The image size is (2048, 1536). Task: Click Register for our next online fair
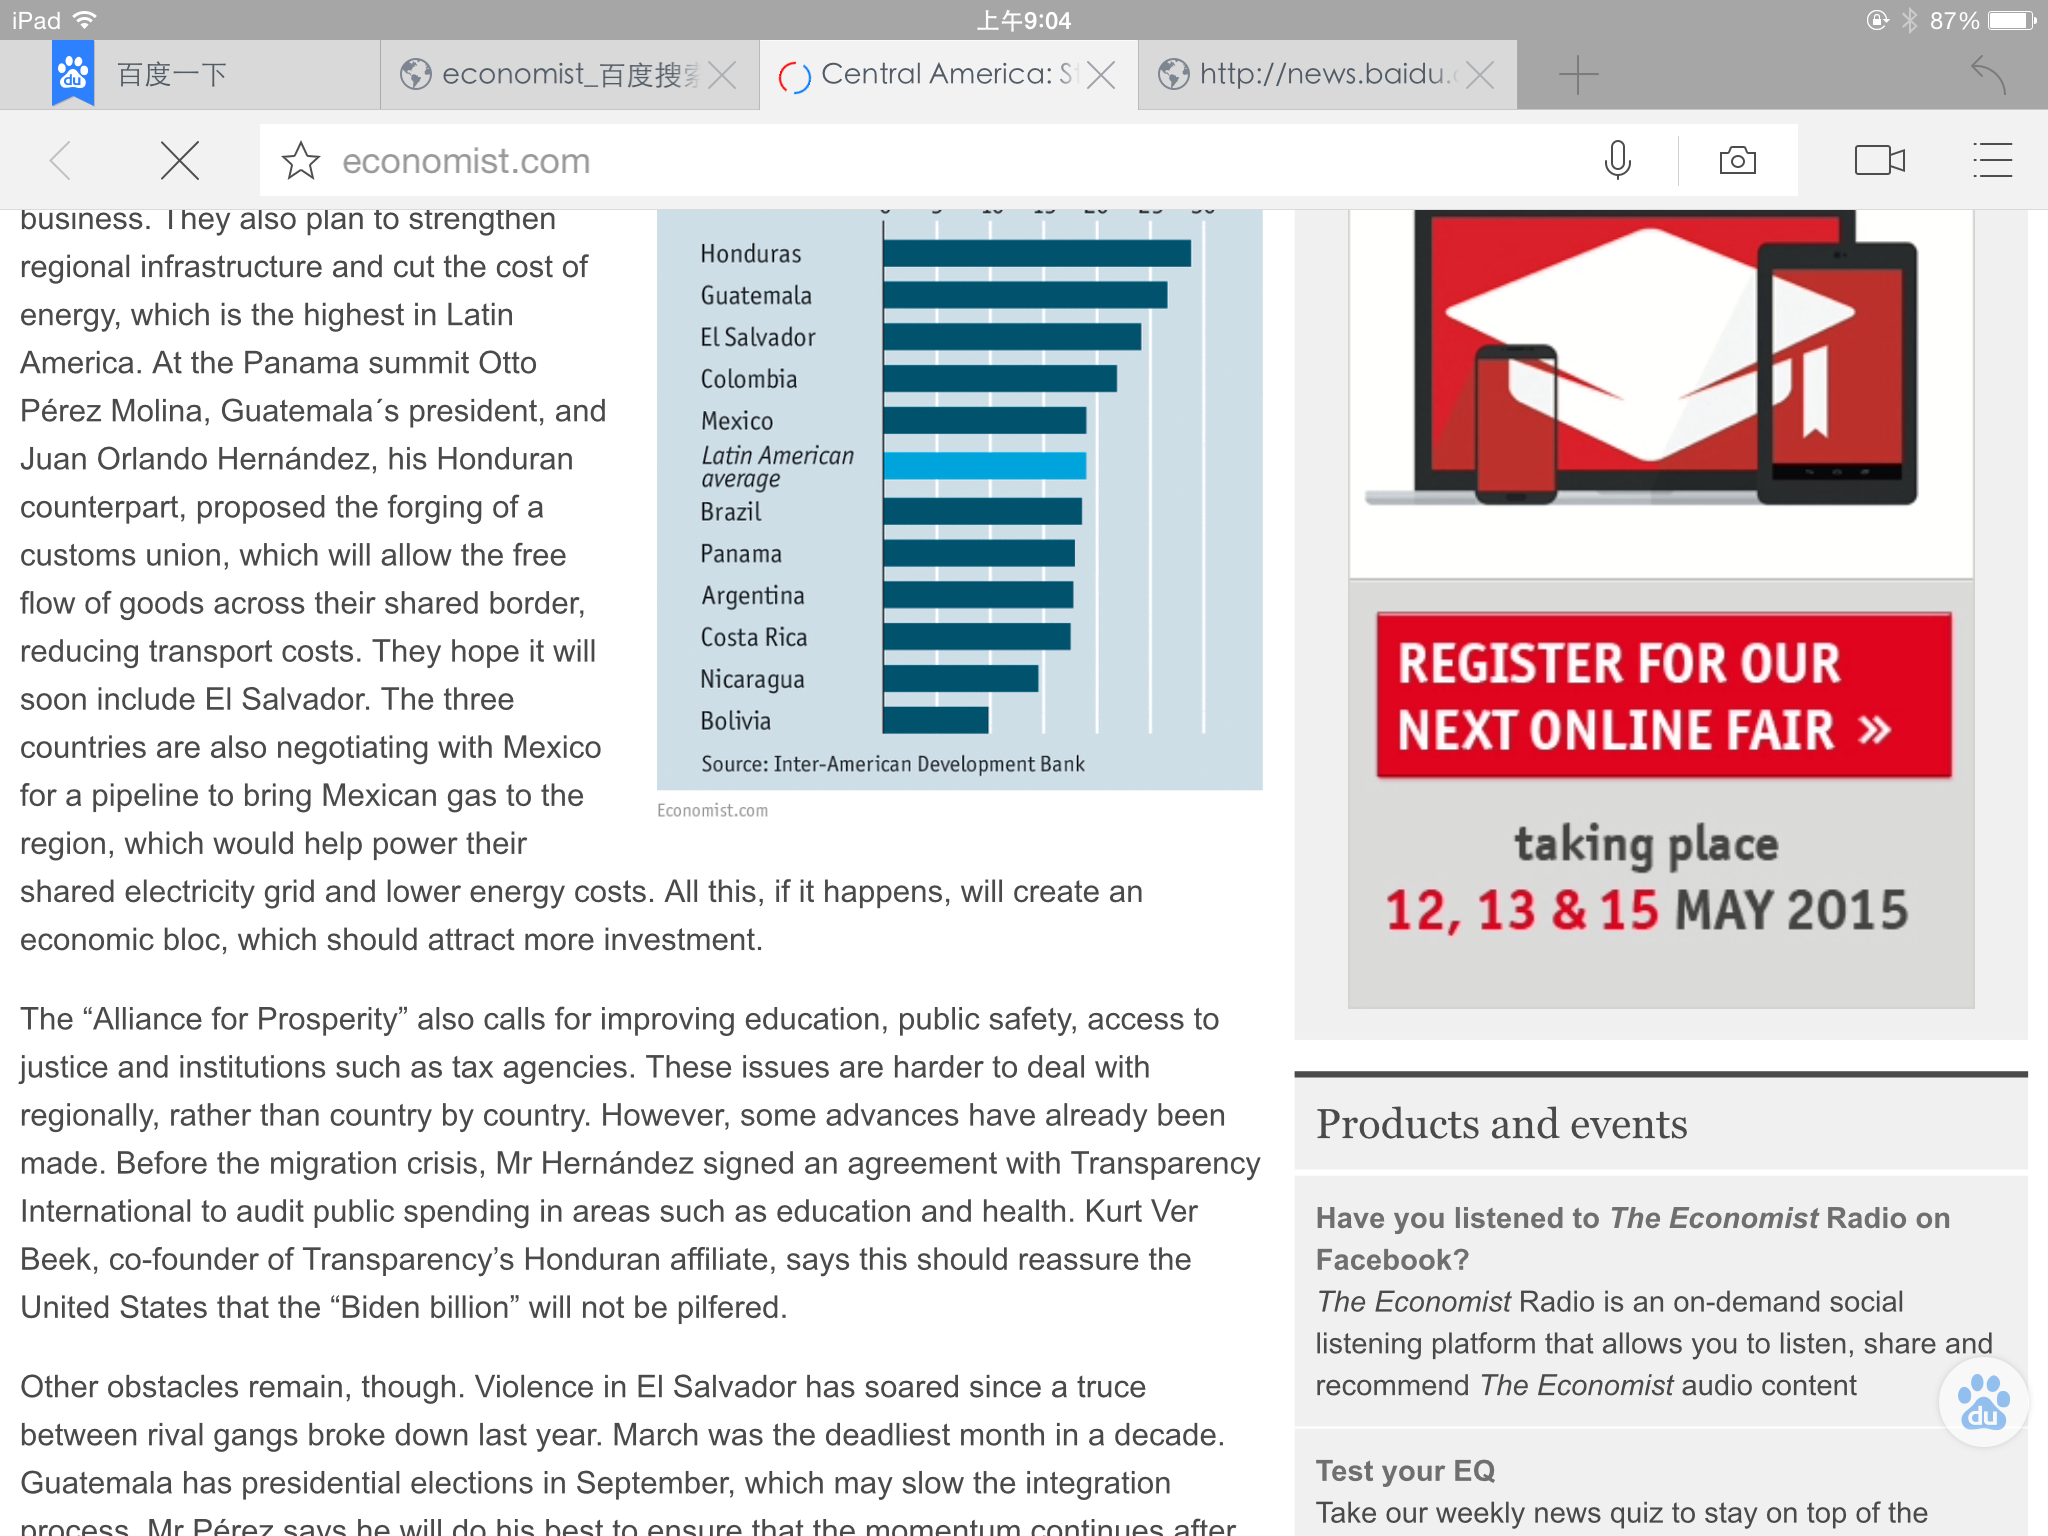click(x=1663, y=696)
